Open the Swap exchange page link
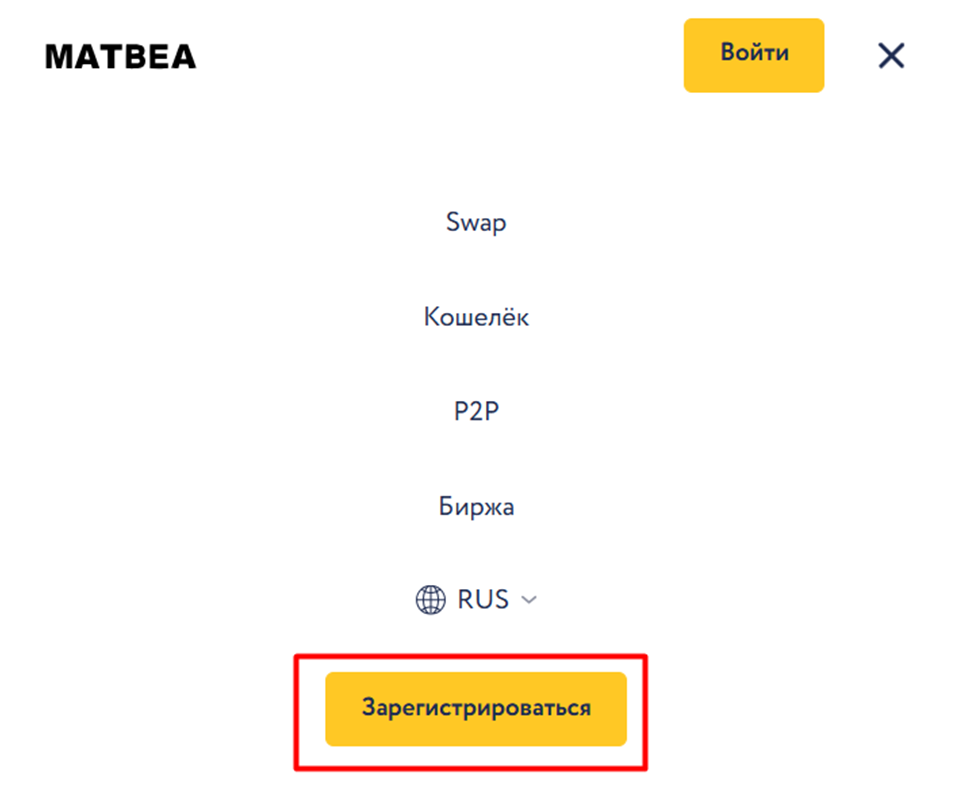This screenshot has width=978, height=812. pos(476,222)
